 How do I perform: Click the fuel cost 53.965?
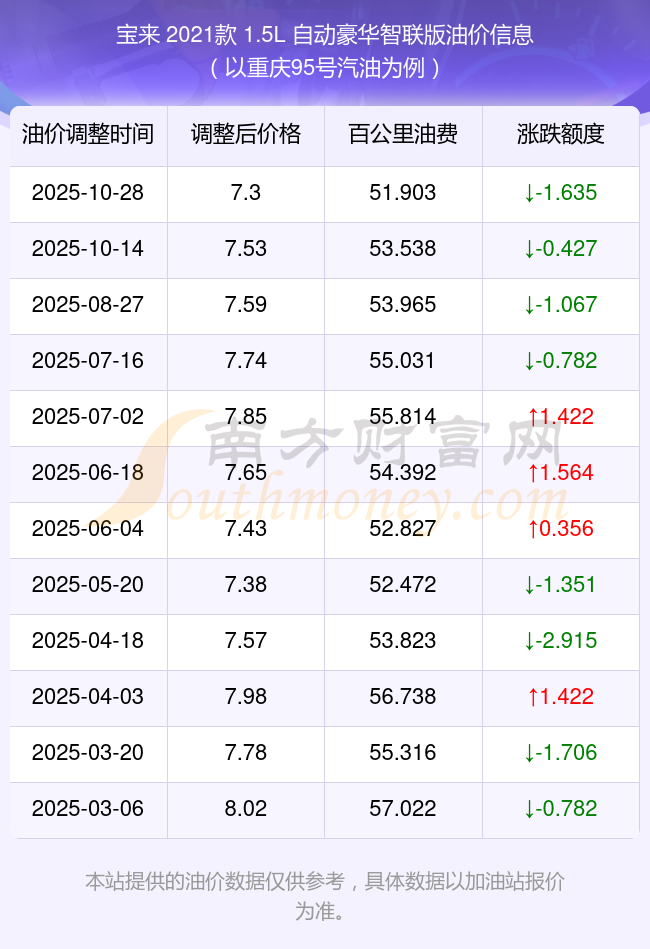click(403, 305)
